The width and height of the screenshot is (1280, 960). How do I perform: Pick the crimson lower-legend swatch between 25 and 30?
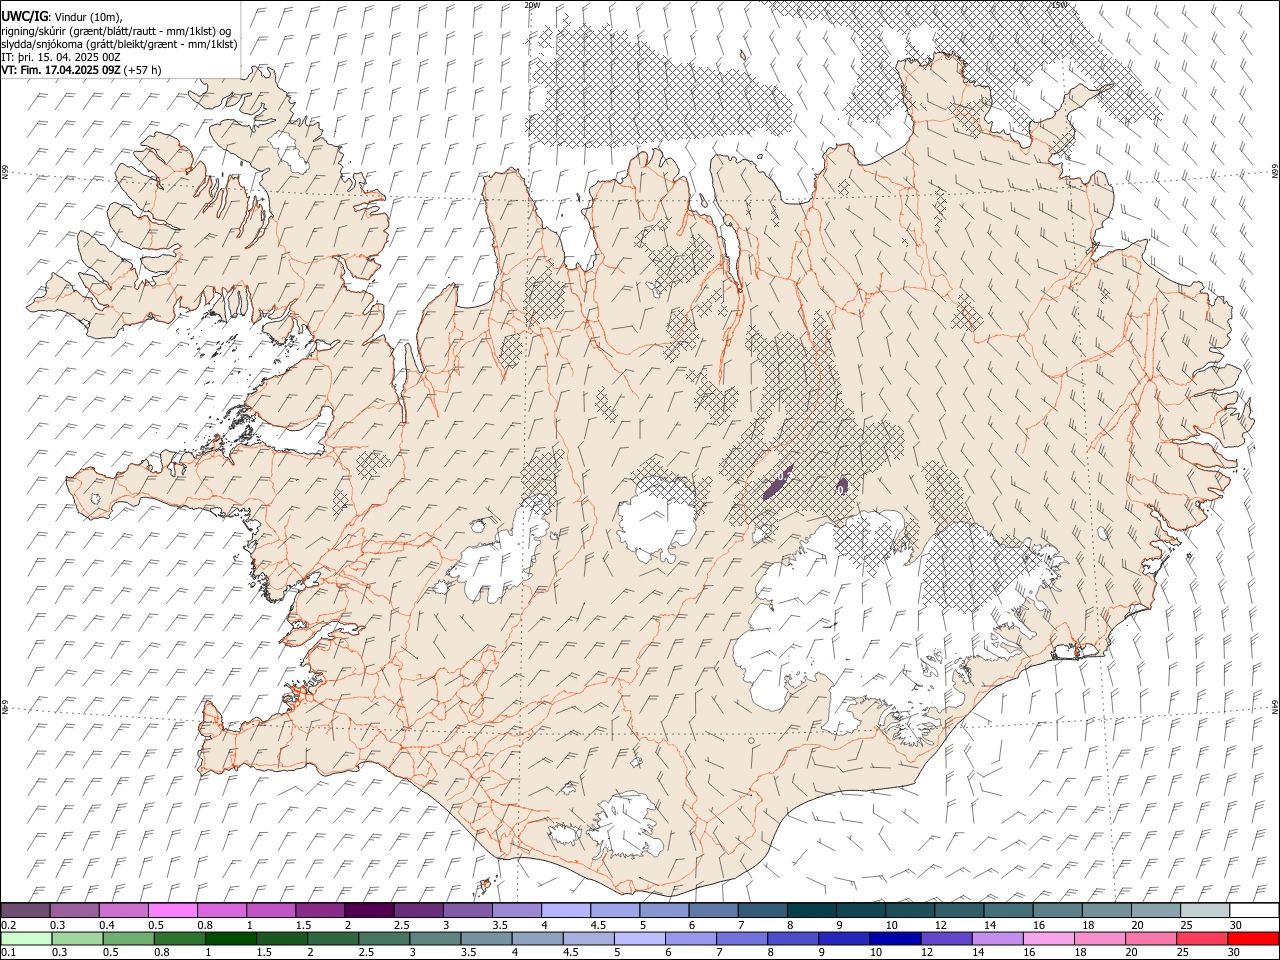[x=1201, y=939]
